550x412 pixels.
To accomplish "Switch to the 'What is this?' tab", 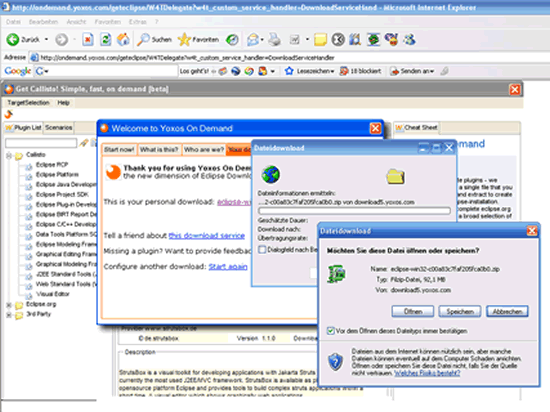I will click(x=159, y=150).
